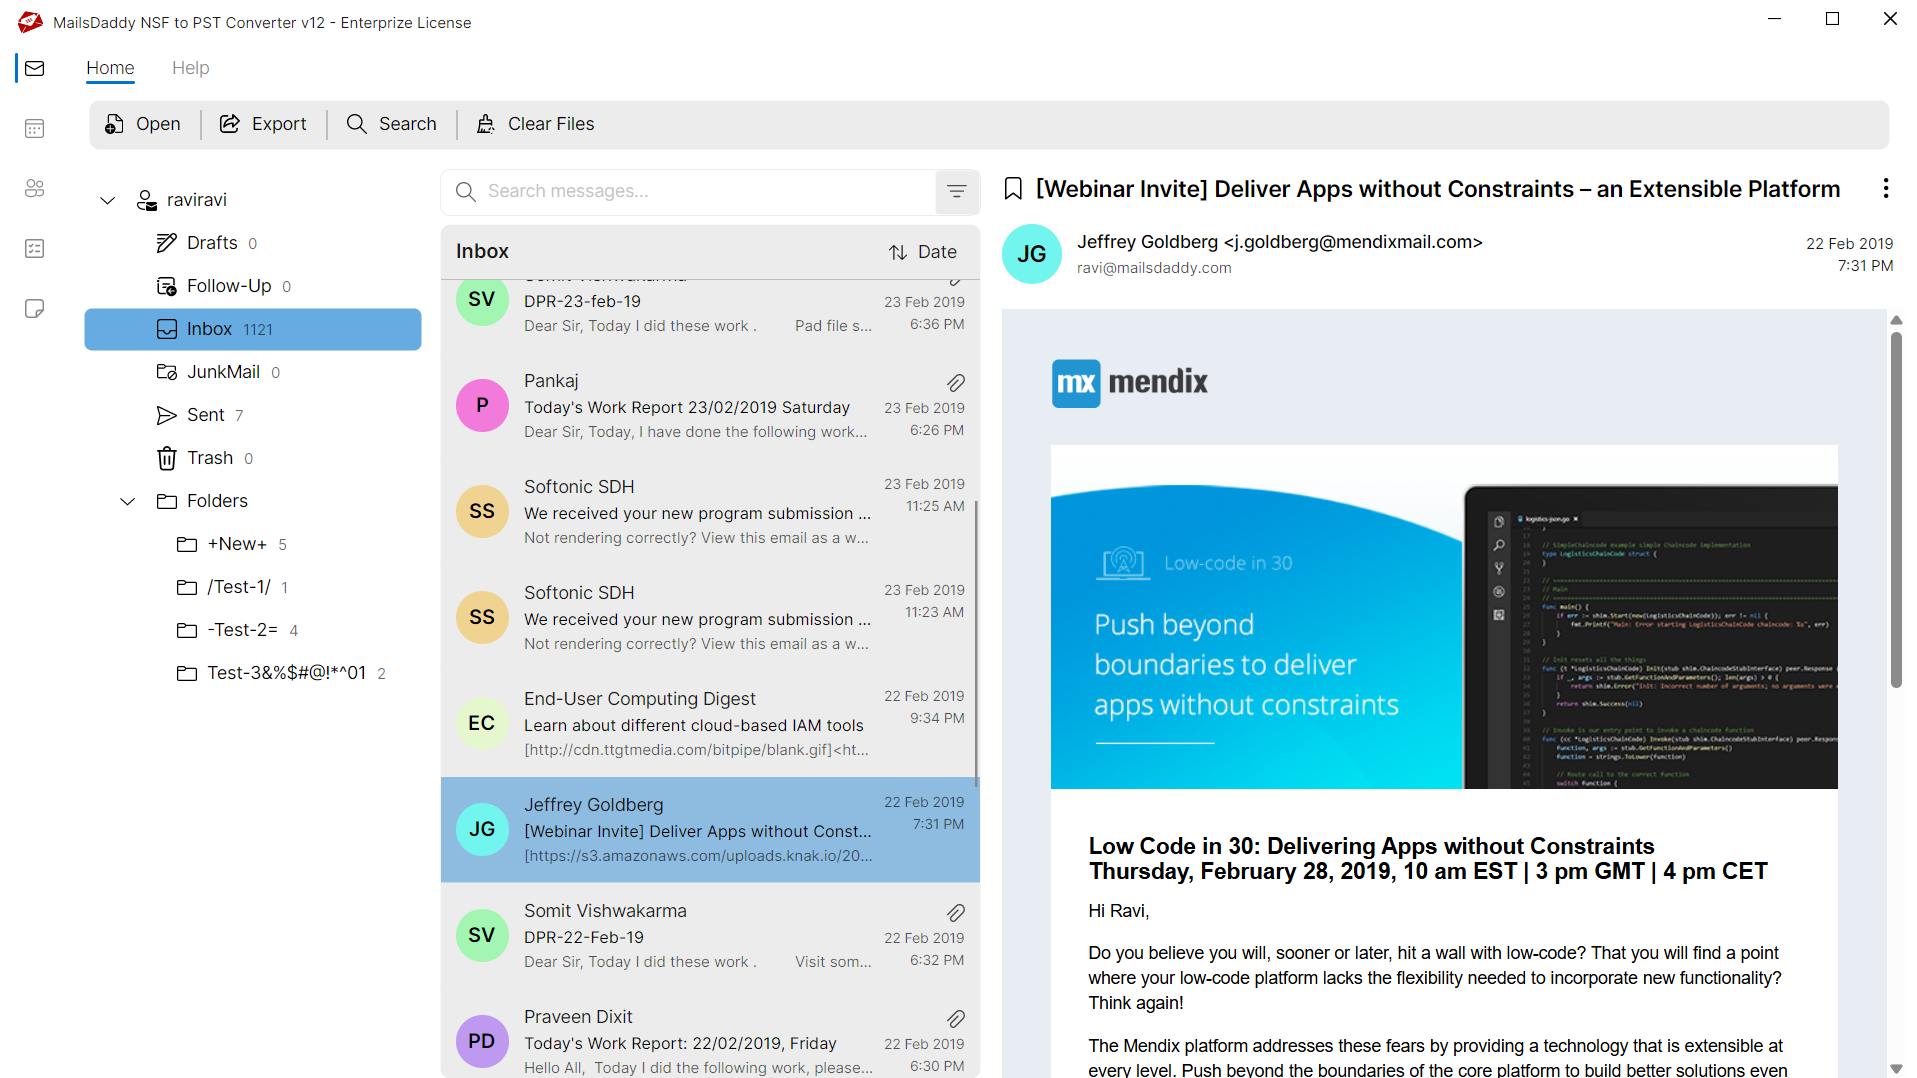The height and width of the screenshot is (1078, 1917).
Task: Open the -Test-2= folder
Action: [253, 630]
